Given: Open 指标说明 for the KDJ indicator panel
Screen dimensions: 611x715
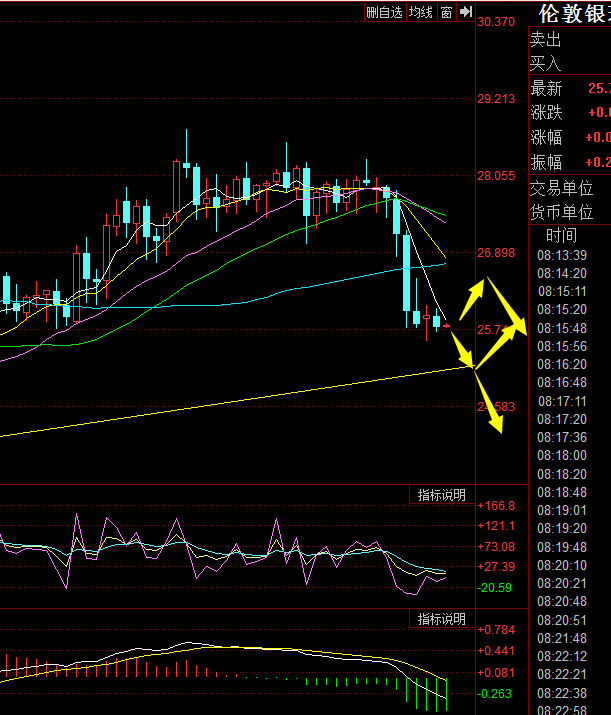Looking at the screenshot, I should coord(441,495).
